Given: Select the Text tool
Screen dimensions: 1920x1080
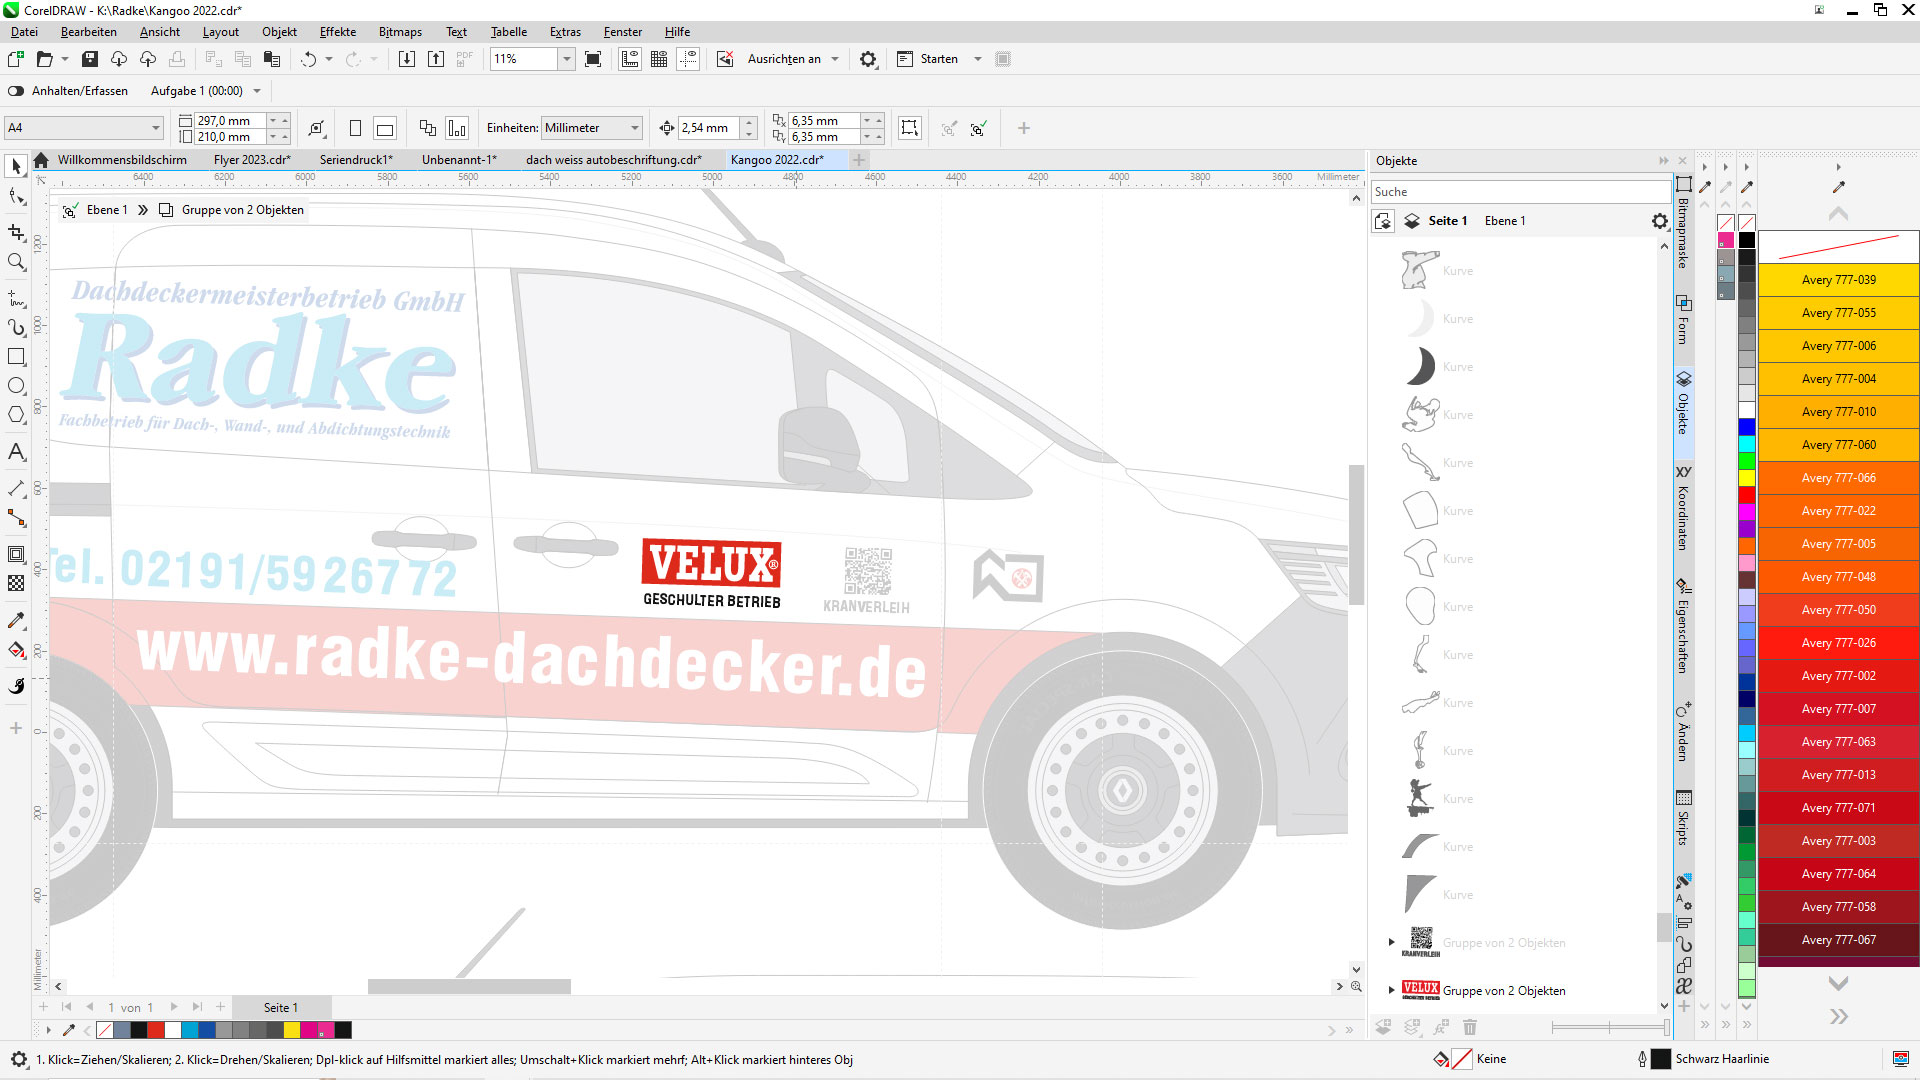Looking at the screenshot, I should coord(16,452).
